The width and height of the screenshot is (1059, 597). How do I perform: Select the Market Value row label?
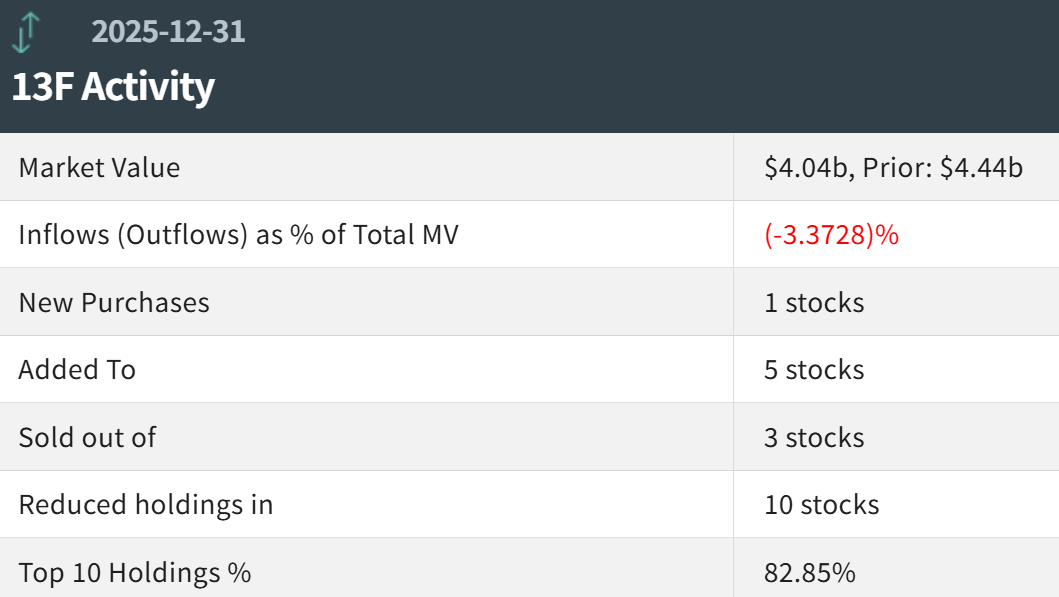coord(99,167)
